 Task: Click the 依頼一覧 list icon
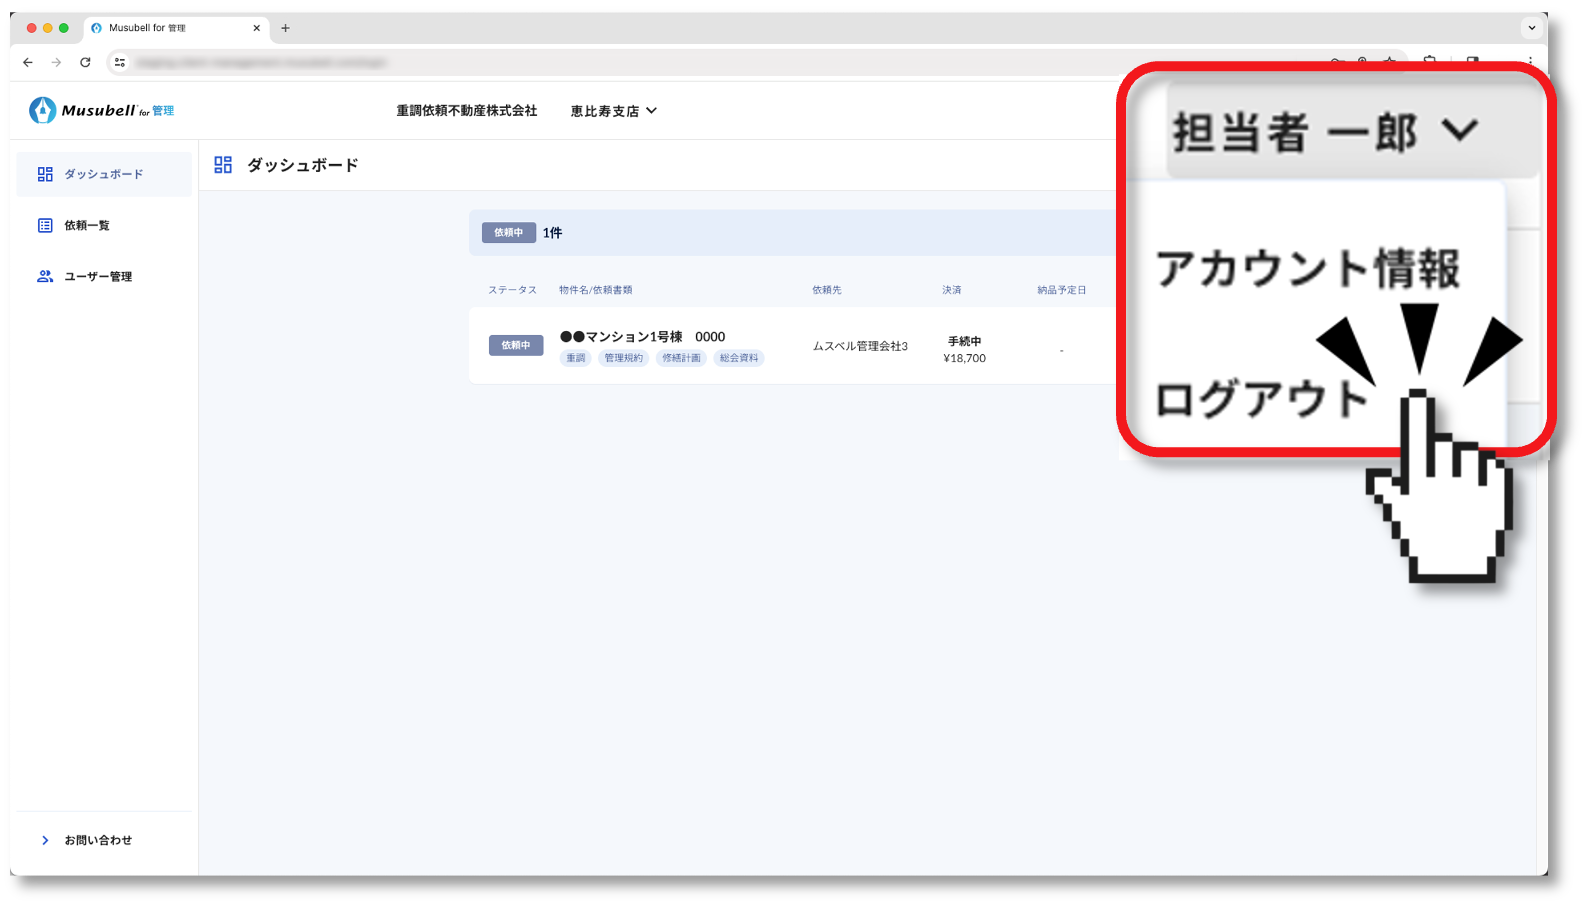pos(45,225)
